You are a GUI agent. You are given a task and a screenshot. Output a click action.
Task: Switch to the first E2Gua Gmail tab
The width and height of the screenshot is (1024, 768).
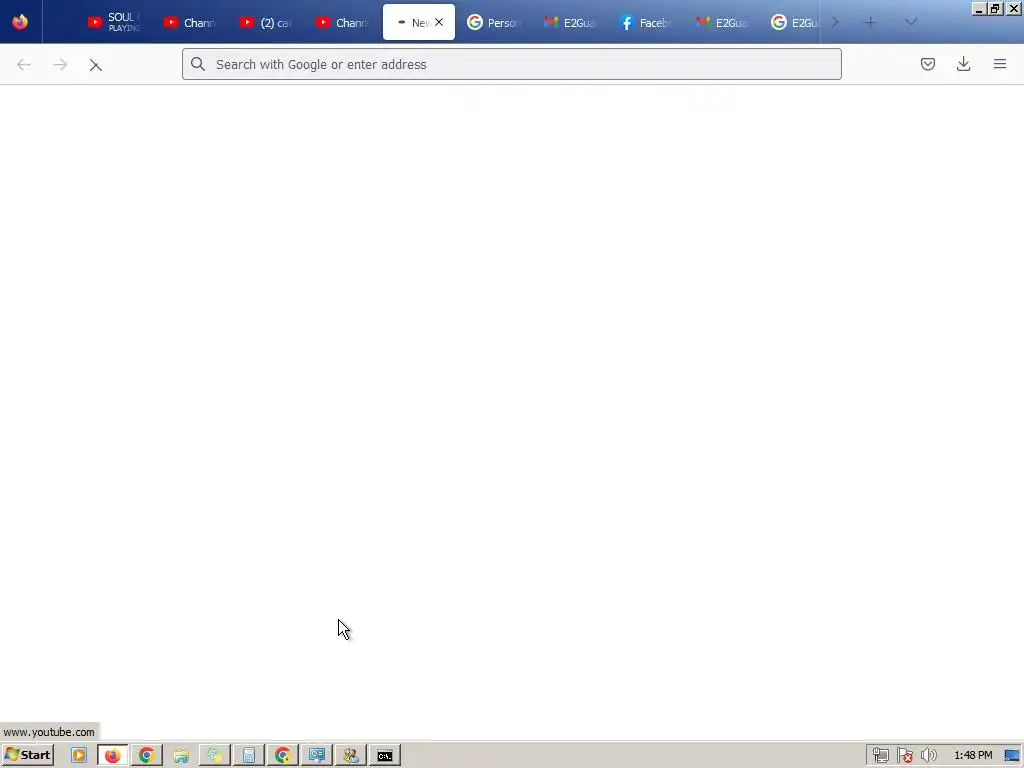[x=570, y=22]
